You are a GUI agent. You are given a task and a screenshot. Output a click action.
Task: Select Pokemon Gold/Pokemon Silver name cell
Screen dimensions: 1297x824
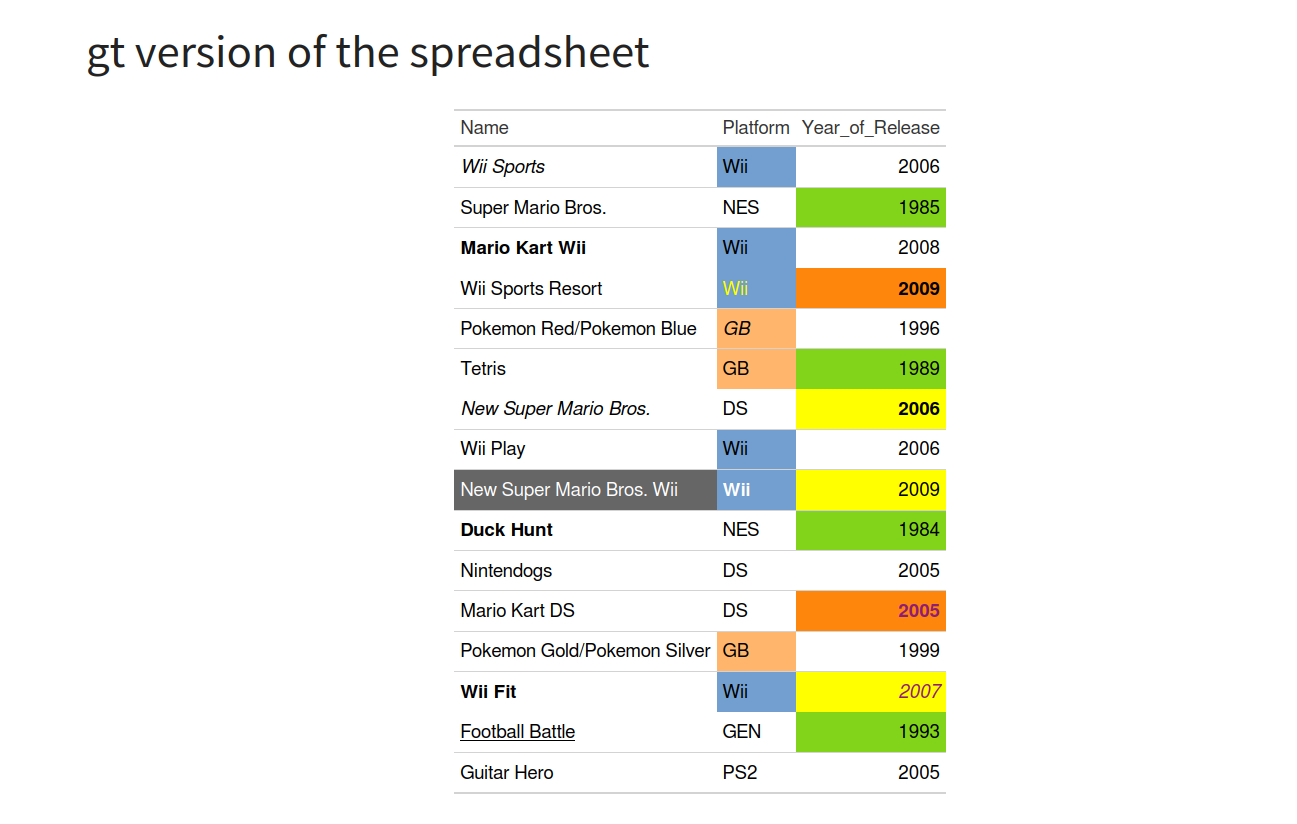tap(585, 651)
